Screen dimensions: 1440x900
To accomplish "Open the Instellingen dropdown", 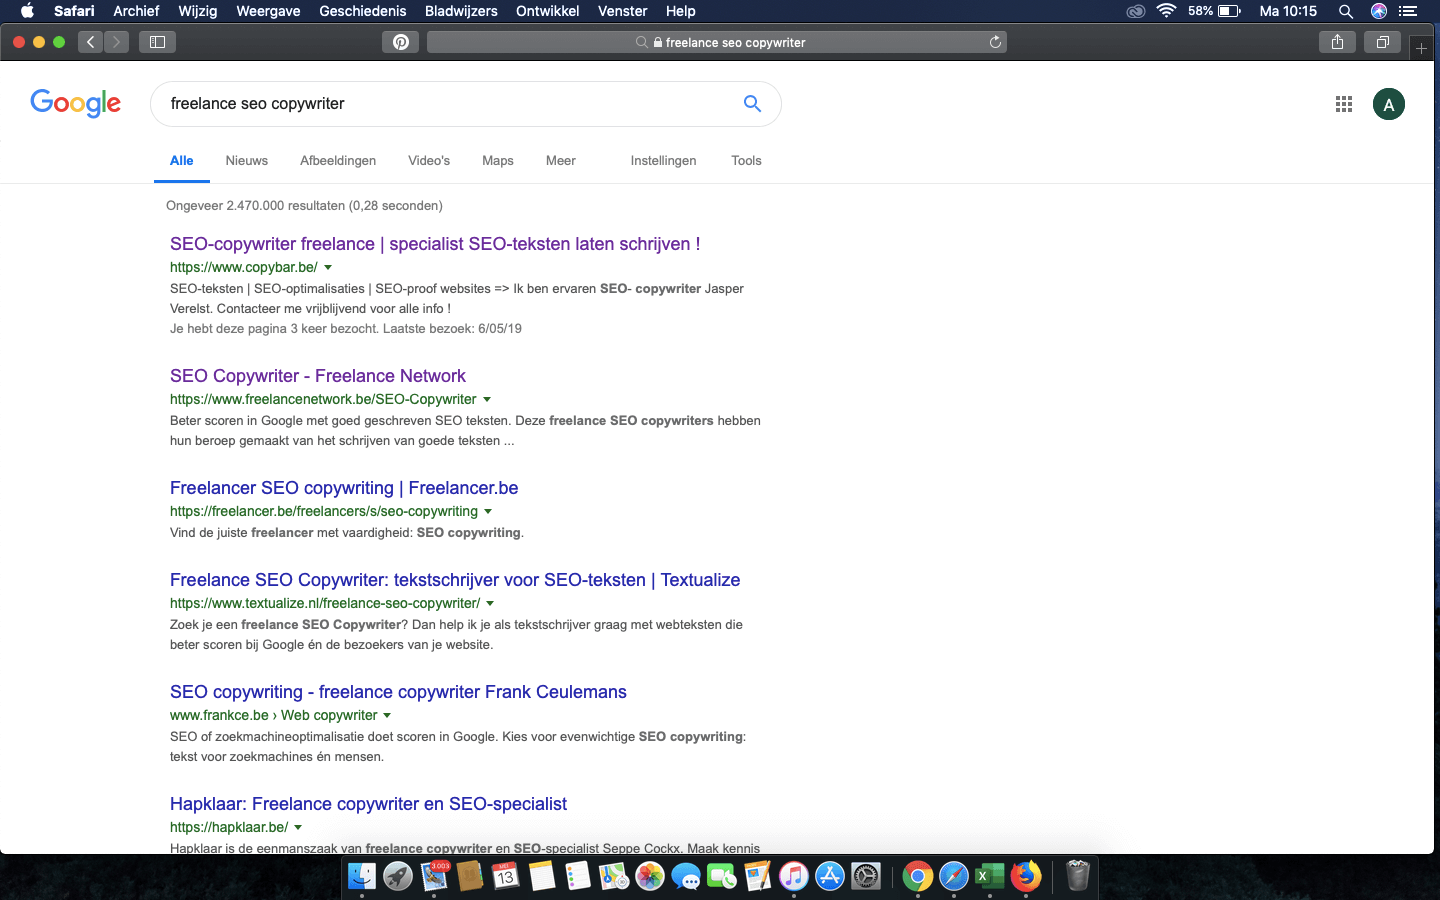I will click(663, 161).
